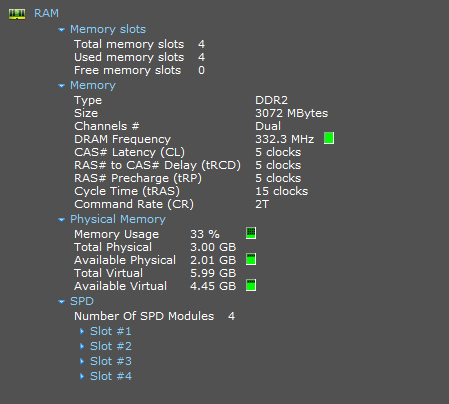Image resolution: width=449 pixels, height=404 pixels.
Task: Click the 'Total Virtual' label
Action: click(108, 273)
